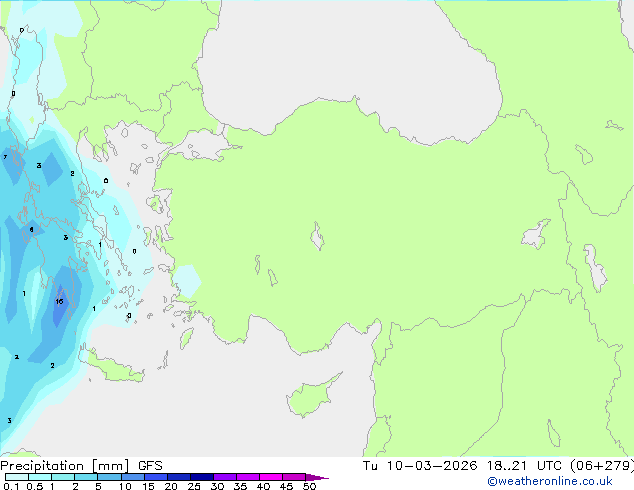
Task: Click the '30' legend scale label
Action: [x=217, y=486]
